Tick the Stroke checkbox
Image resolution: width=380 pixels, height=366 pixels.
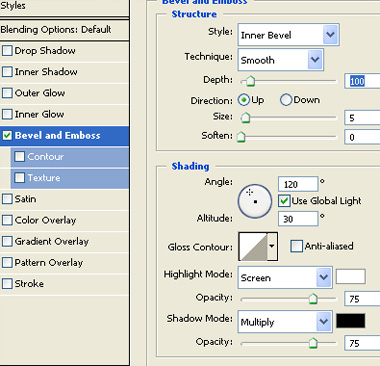(7, 284)
